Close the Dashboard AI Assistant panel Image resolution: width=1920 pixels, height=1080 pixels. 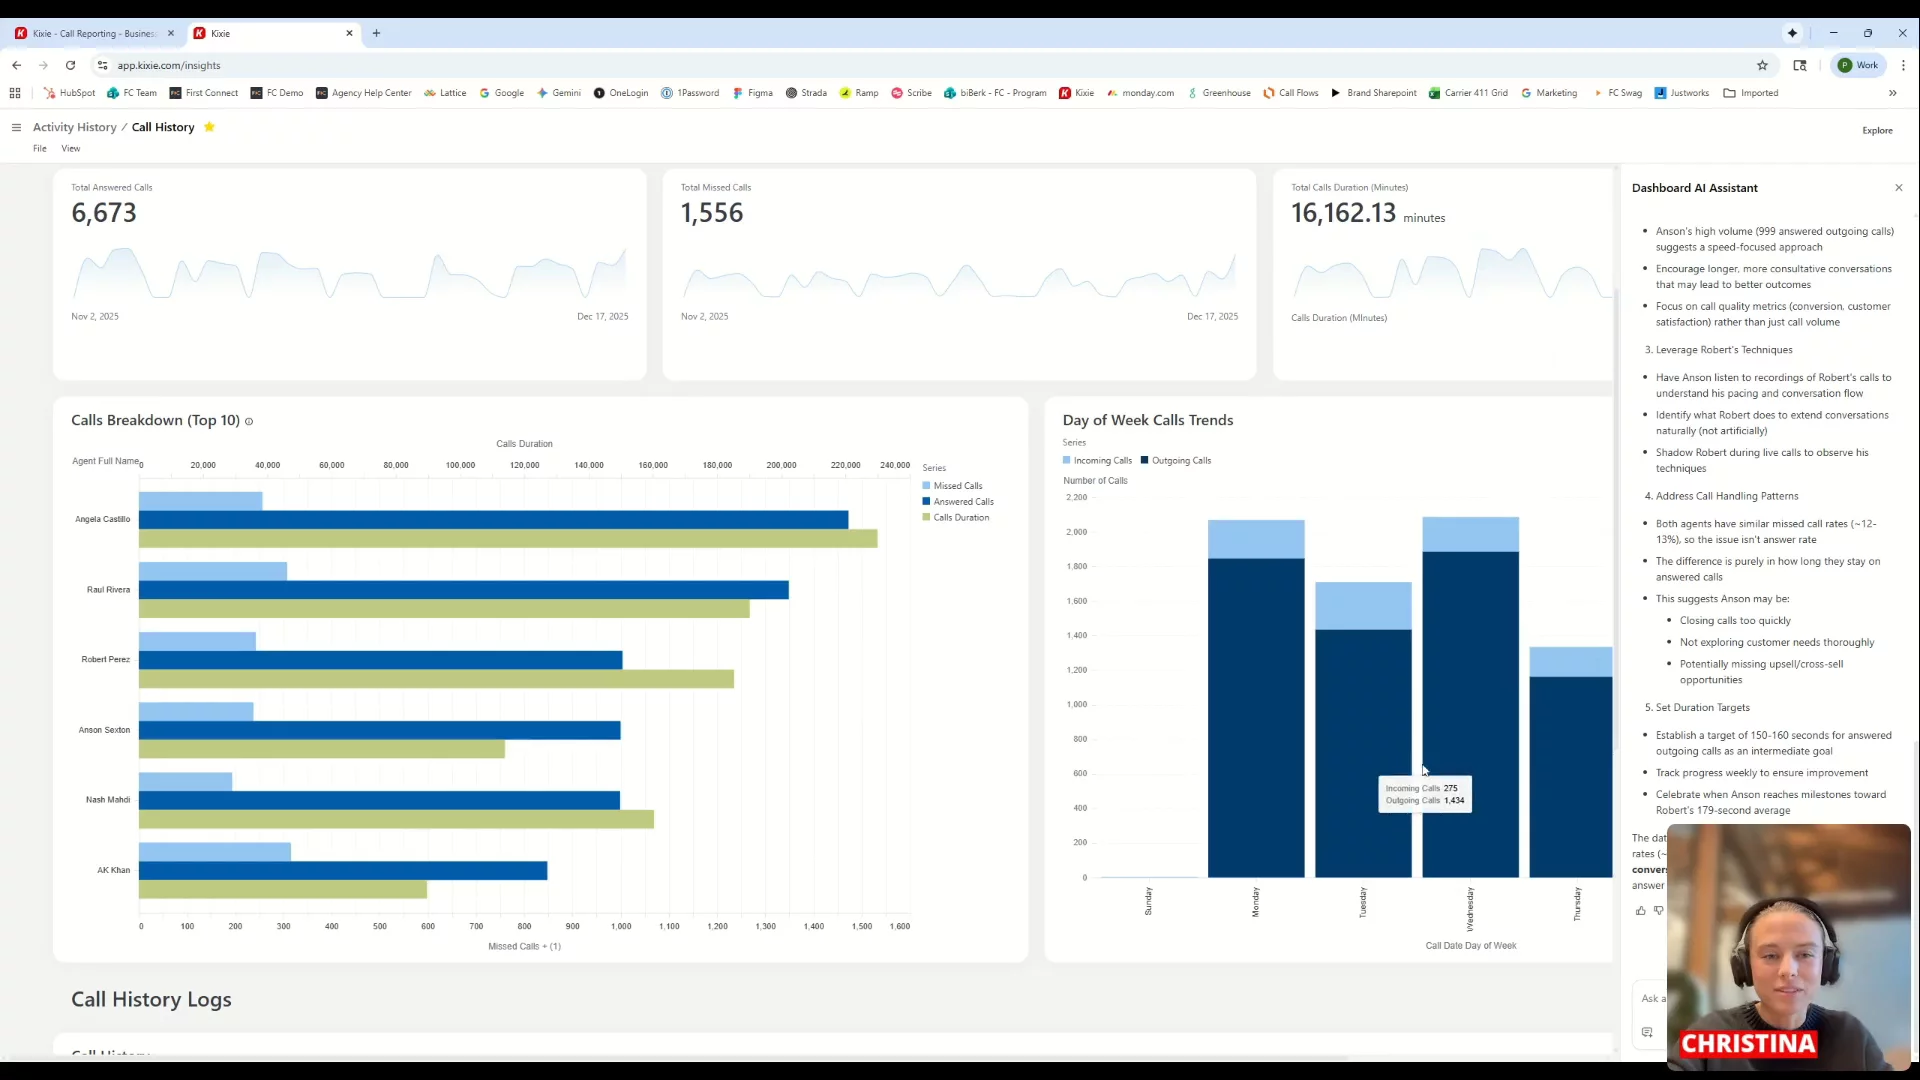tap(1898, 188)
